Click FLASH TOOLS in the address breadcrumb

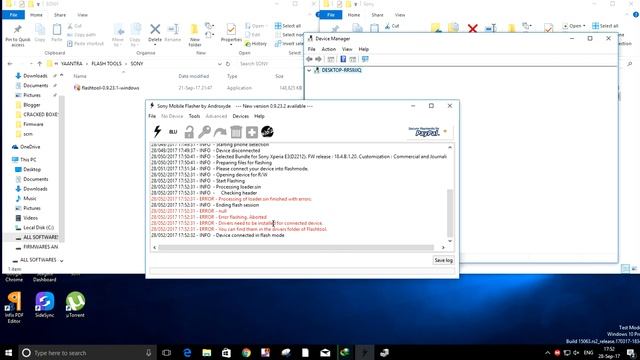tap(106, 64)
